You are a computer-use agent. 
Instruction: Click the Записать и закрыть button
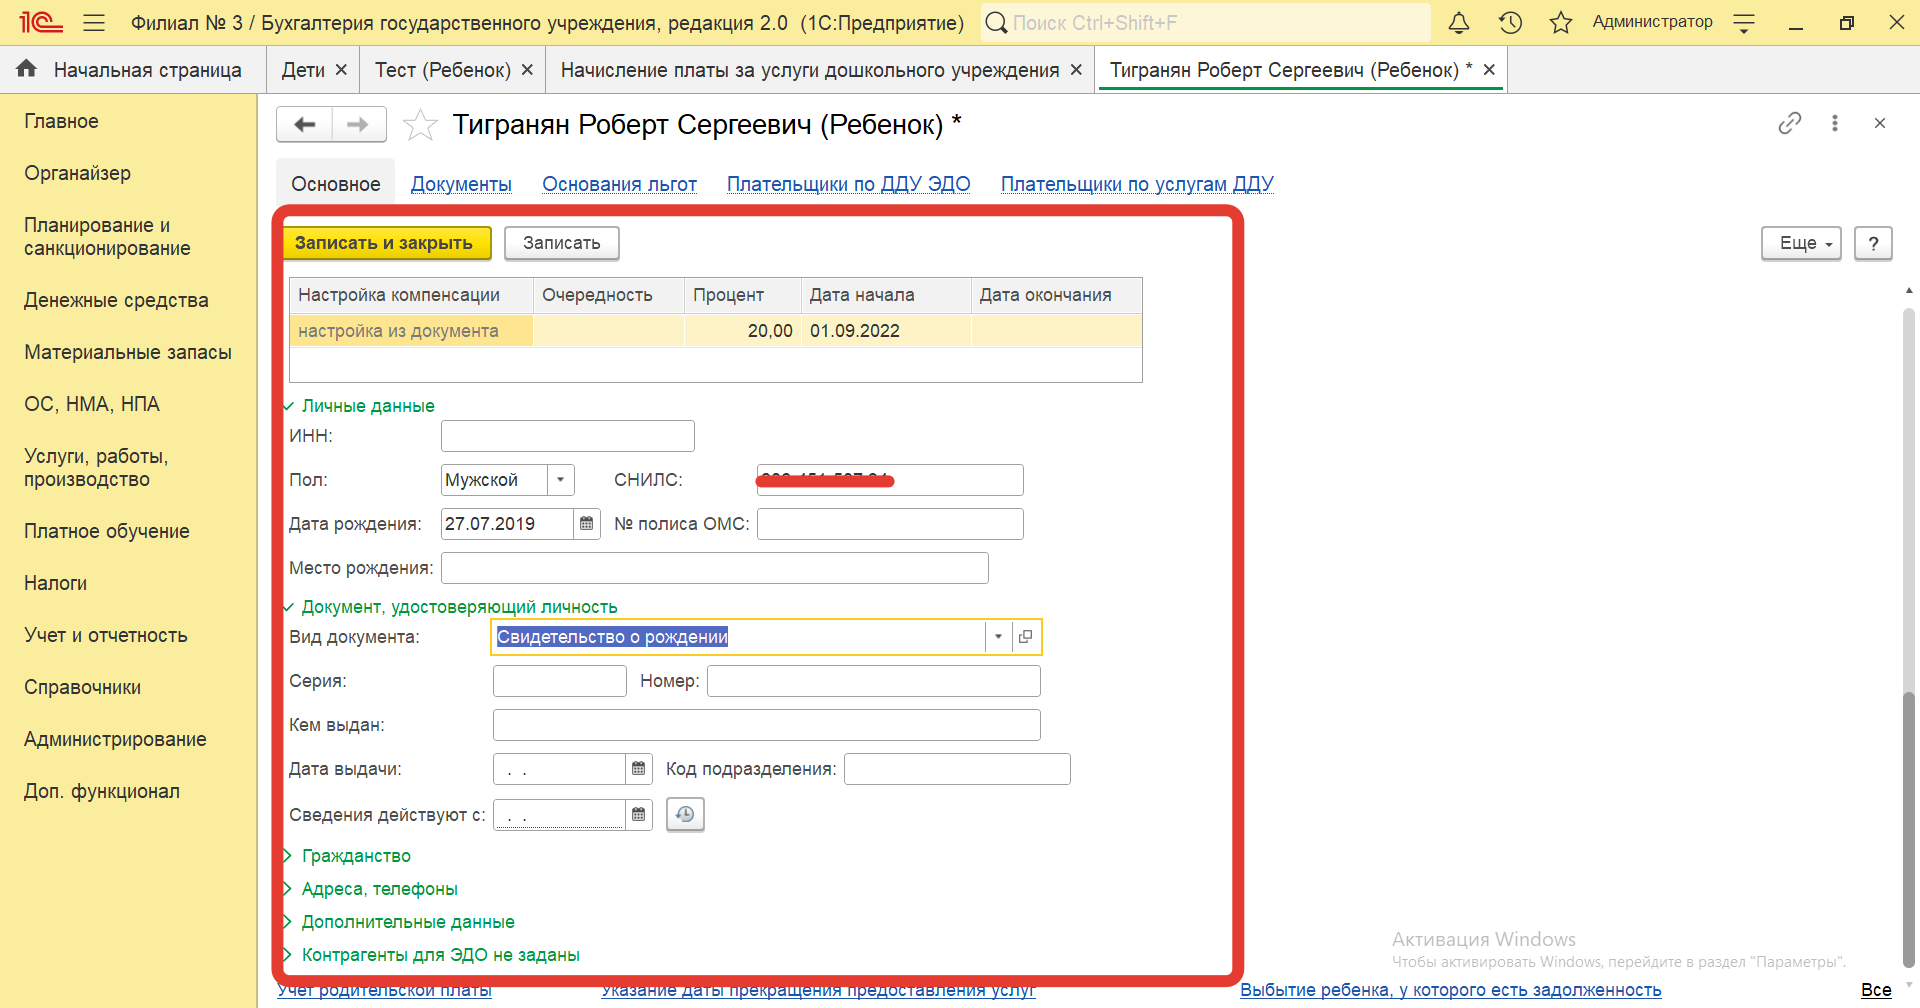point(384,243)
